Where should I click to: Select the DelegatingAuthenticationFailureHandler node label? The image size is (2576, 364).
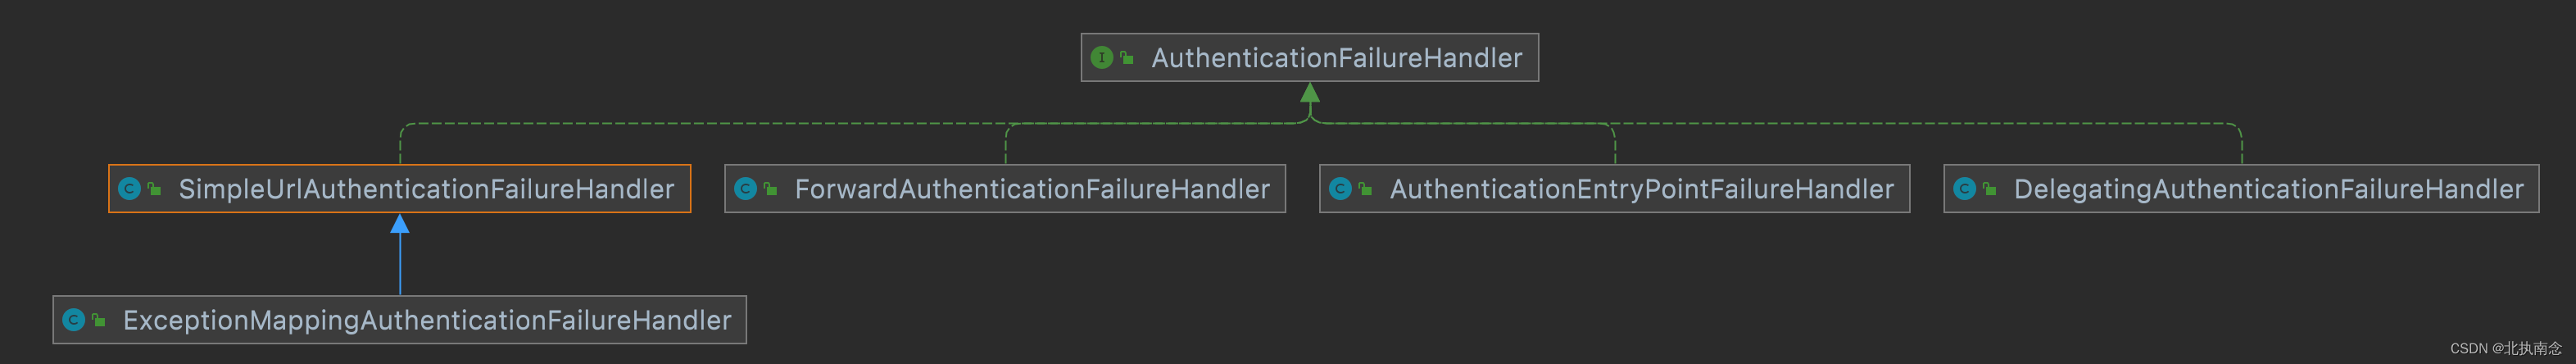click(x=2268, y=189)
